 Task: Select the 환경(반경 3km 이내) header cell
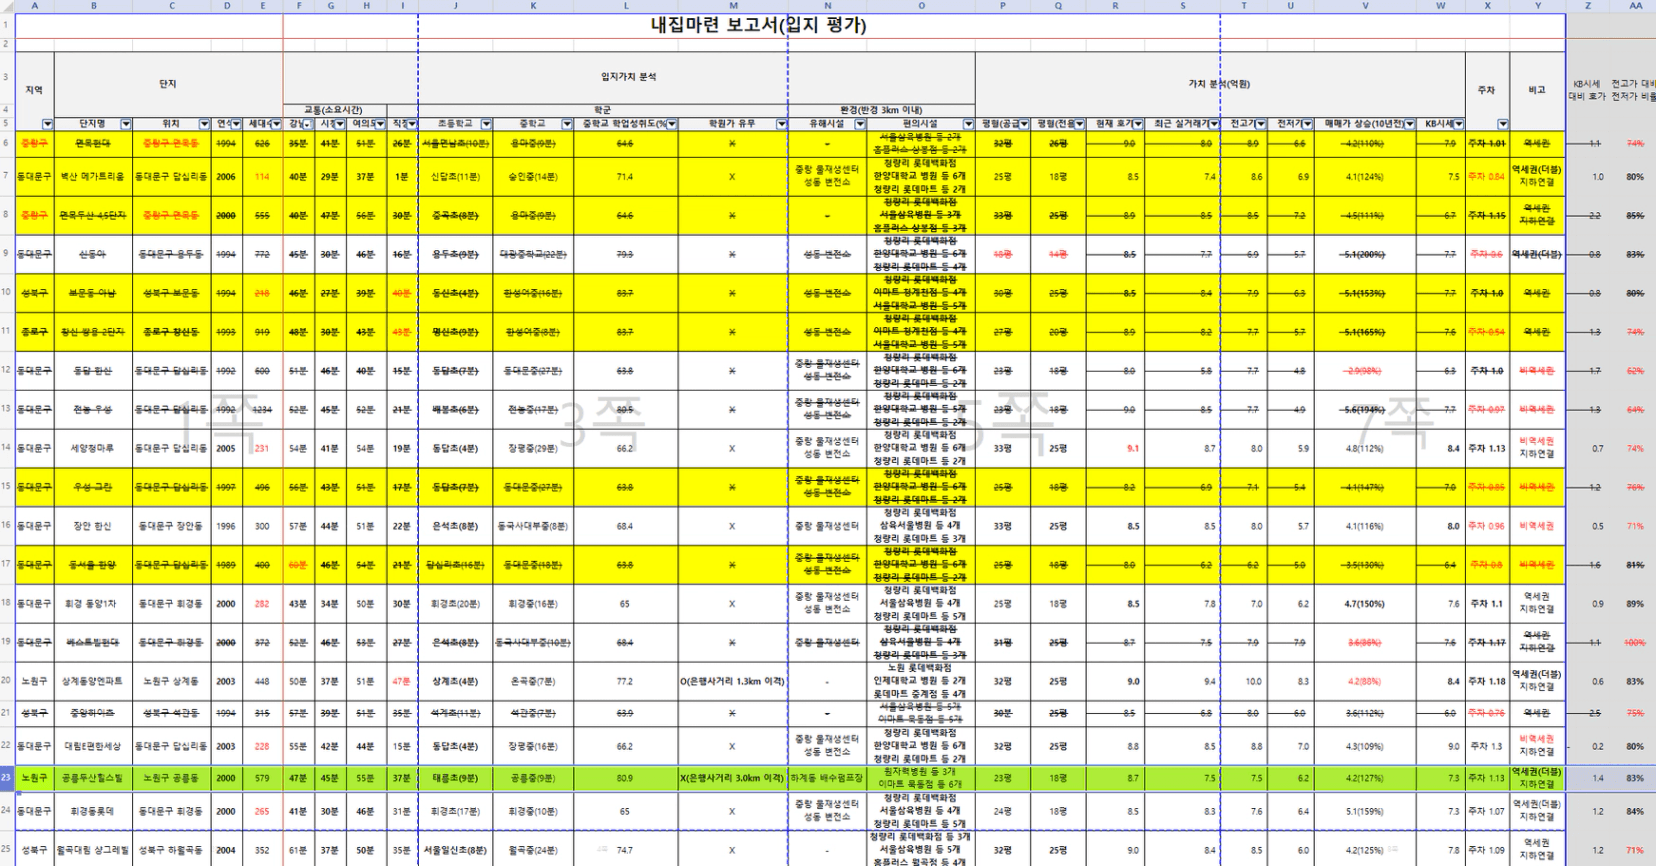[x=881, y=110]
